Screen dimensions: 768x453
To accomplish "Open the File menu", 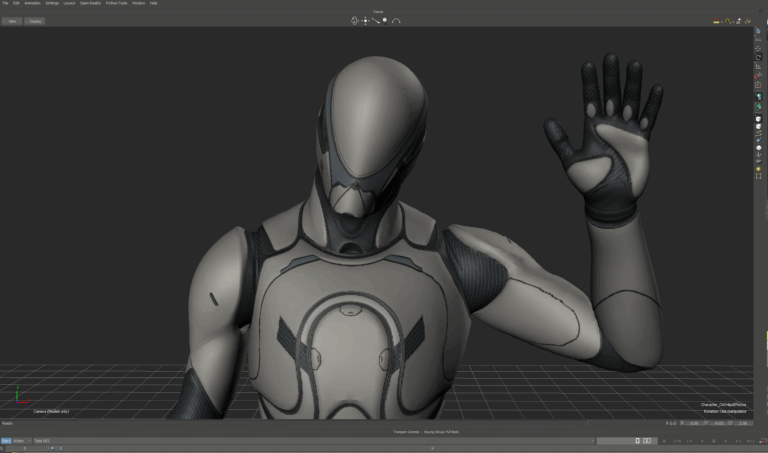I will 5,3.
